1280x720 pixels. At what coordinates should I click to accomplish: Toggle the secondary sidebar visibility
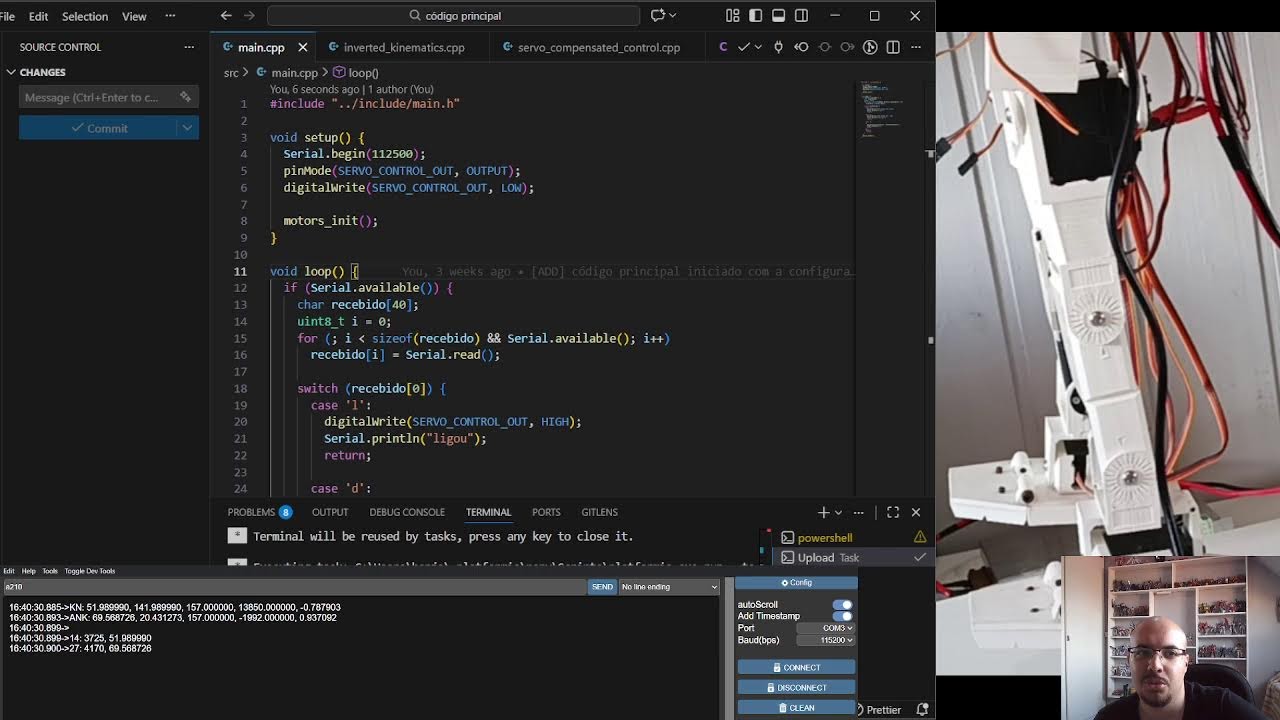click(801, 15)
